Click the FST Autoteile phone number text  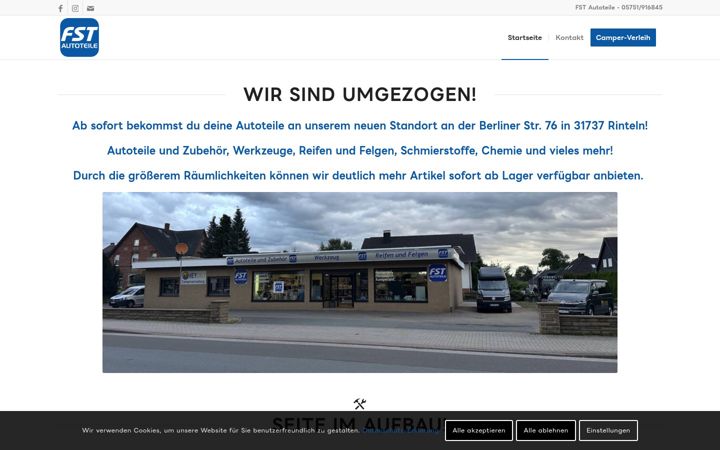coord(619,7)
